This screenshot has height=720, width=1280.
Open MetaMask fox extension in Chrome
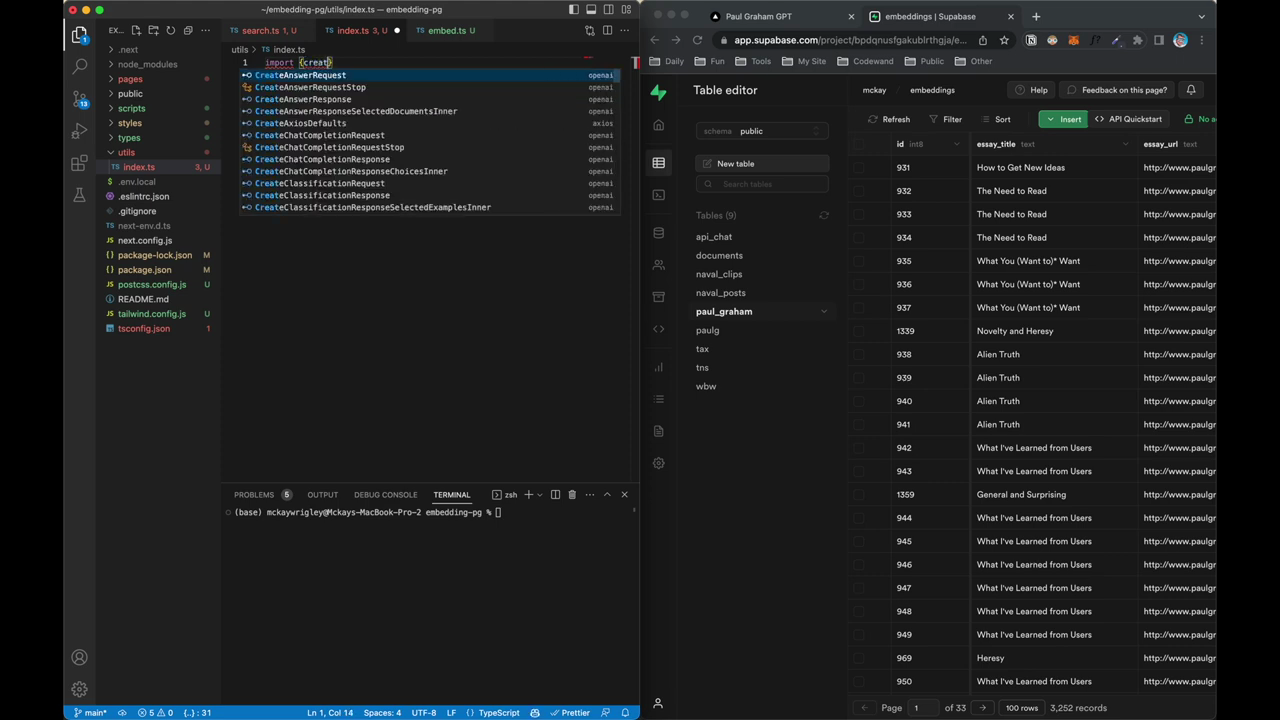click(x=1073, y=40)
